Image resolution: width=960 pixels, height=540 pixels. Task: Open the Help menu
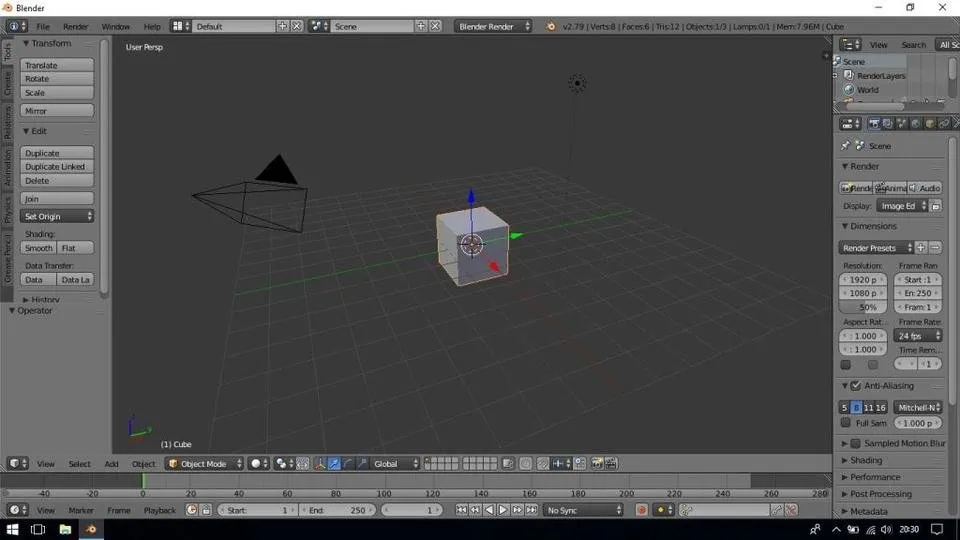point(152,26)
